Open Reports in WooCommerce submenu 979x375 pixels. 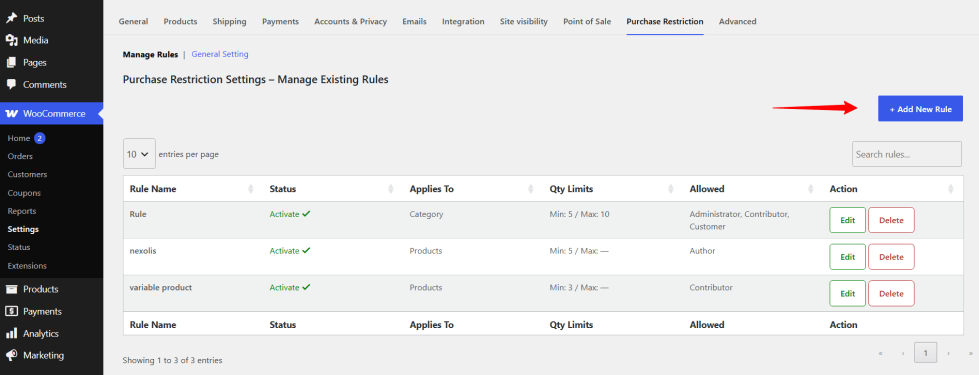pyautogui.click(x=22, y=211)
